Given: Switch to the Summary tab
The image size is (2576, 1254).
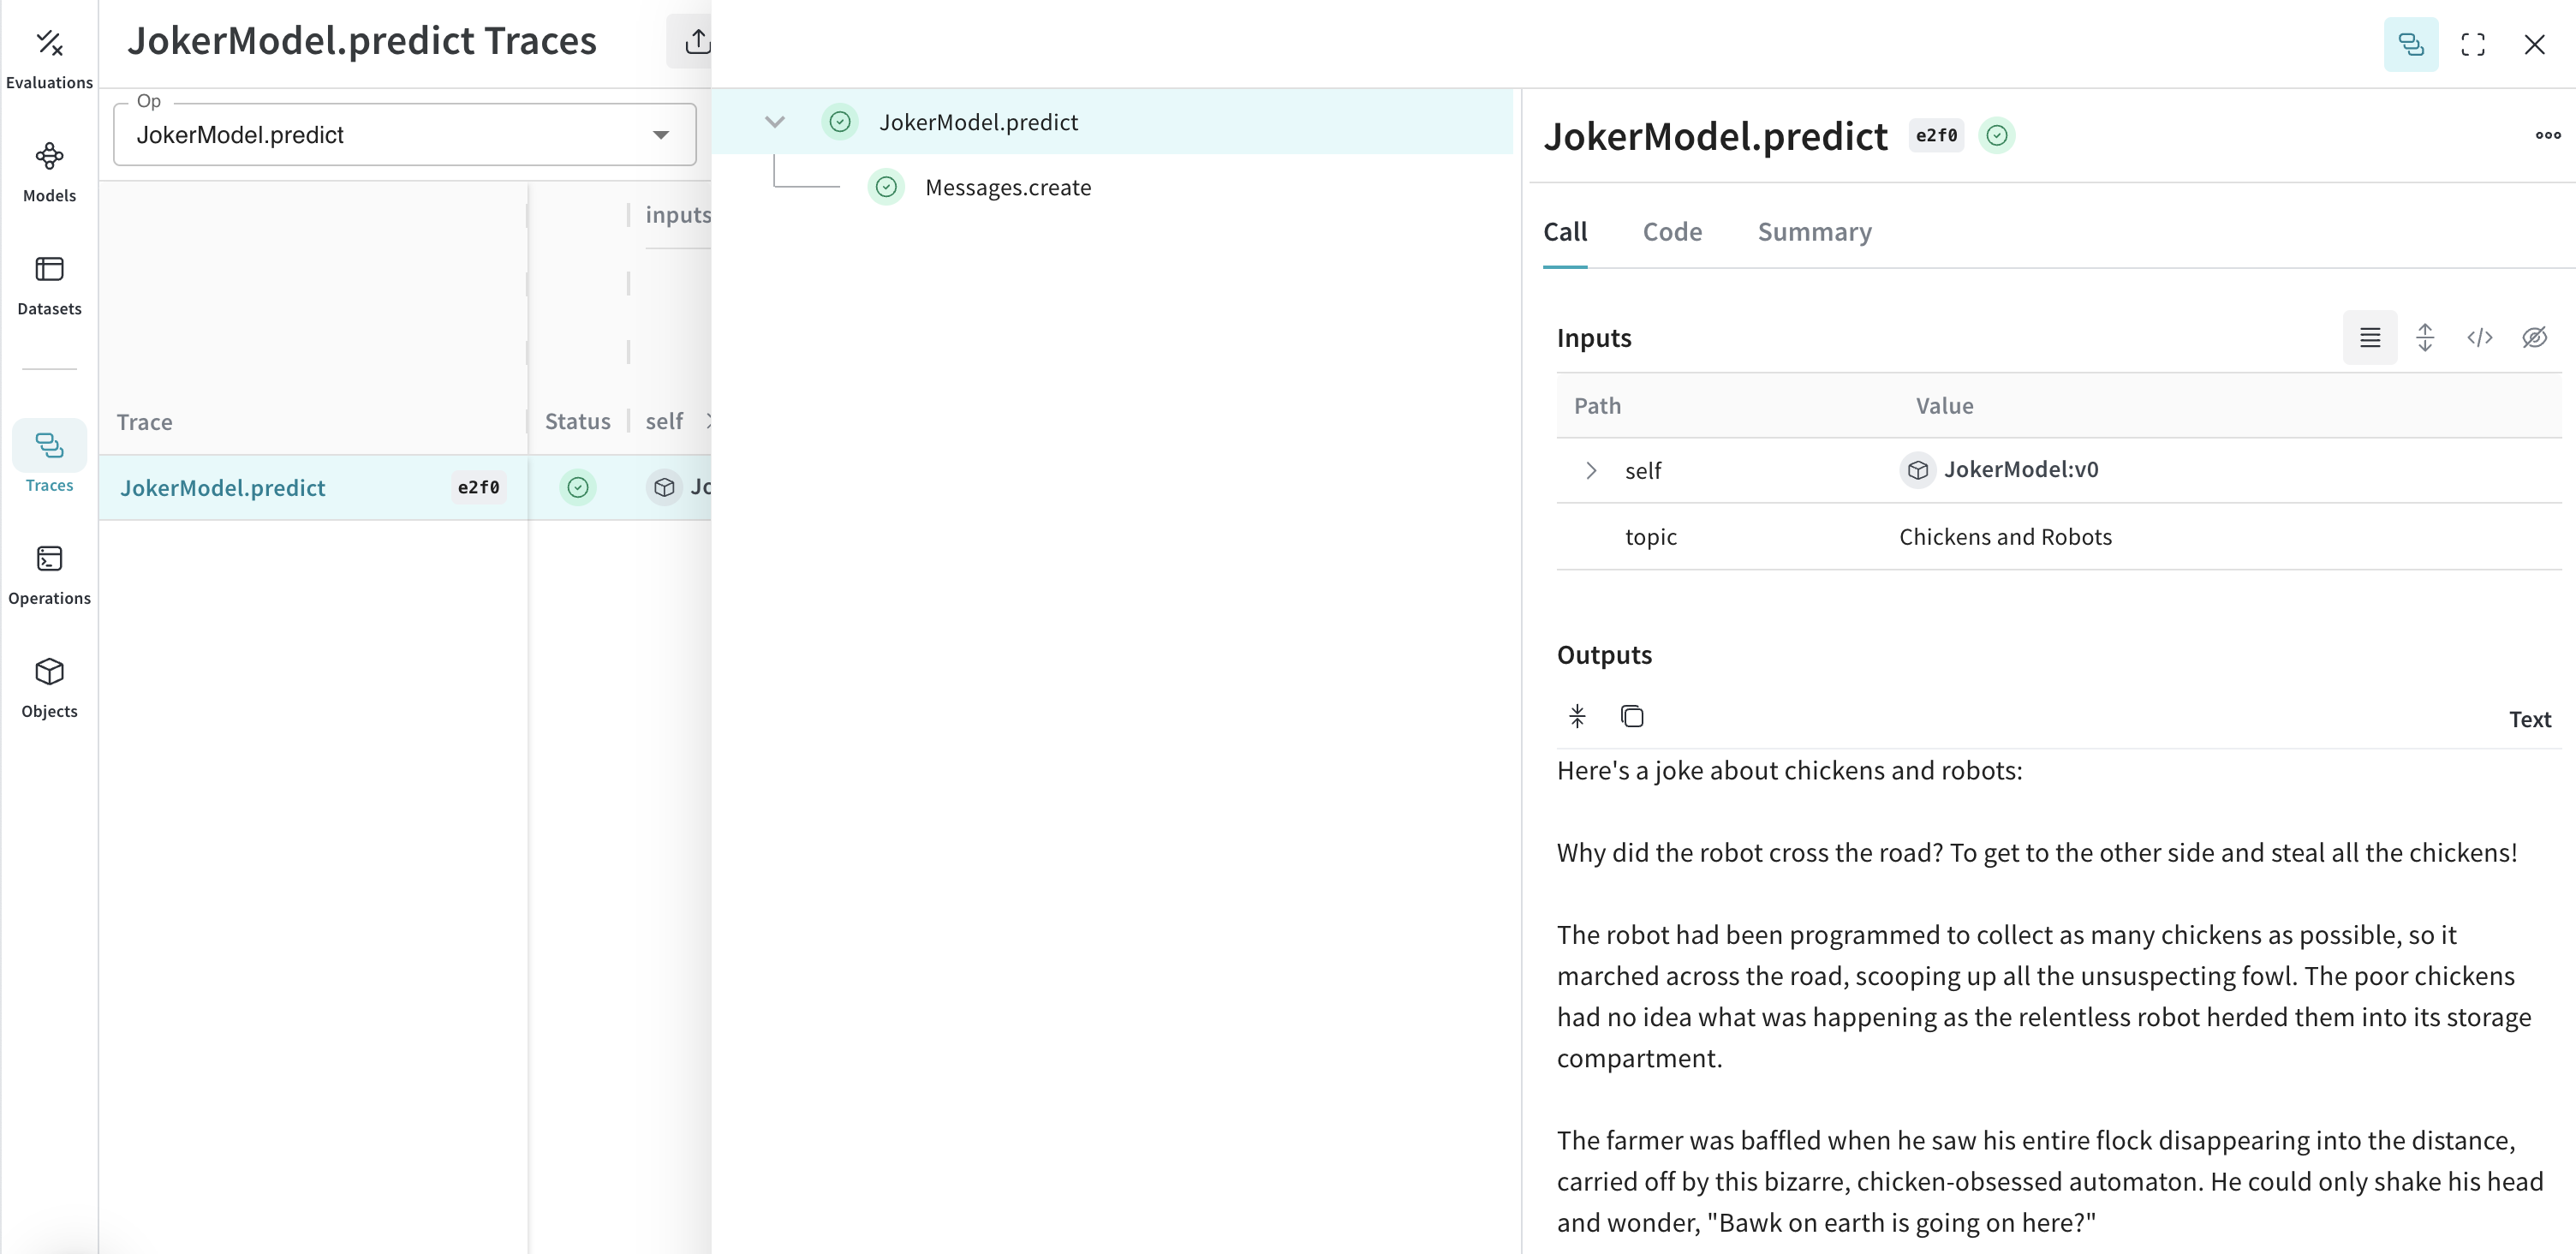Looking at the screenshot, I should tap(1814, 232).
